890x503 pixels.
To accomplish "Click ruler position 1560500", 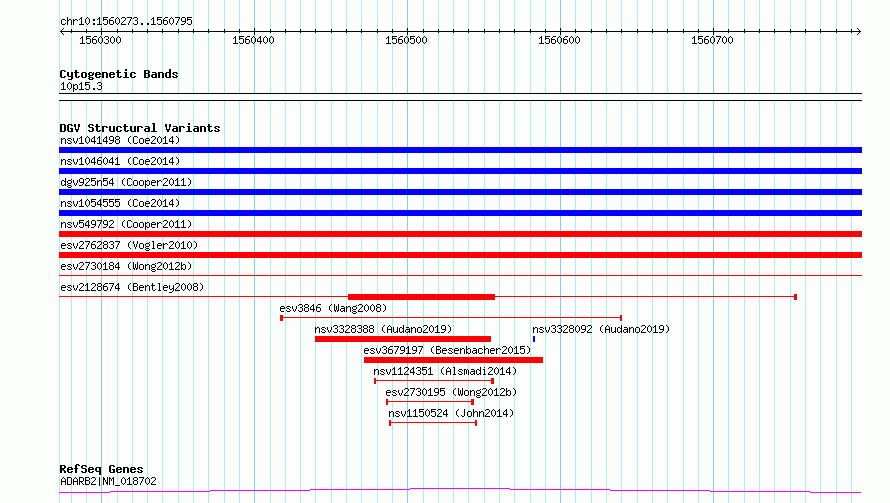I will coord(406,40).
